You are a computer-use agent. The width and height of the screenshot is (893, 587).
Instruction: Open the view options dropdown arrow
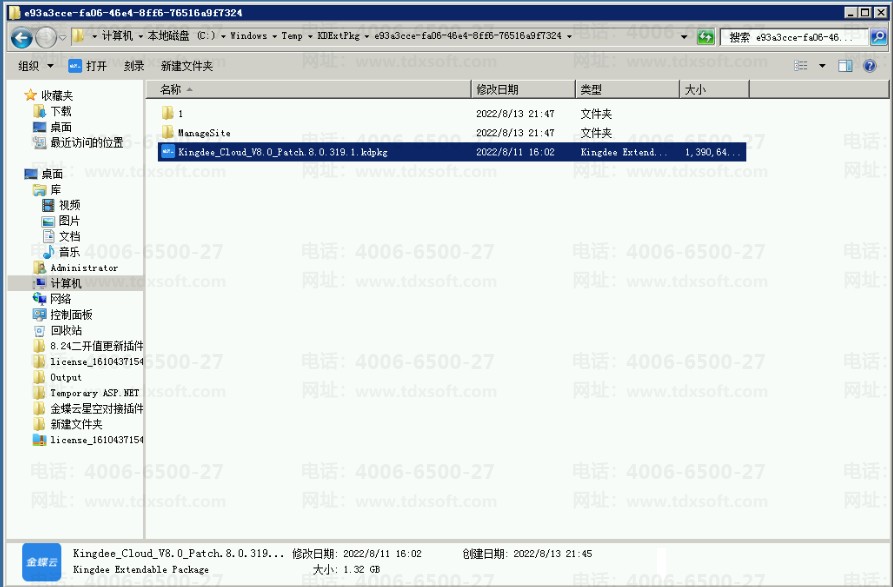pyautogui.click(x=822, y=66)
